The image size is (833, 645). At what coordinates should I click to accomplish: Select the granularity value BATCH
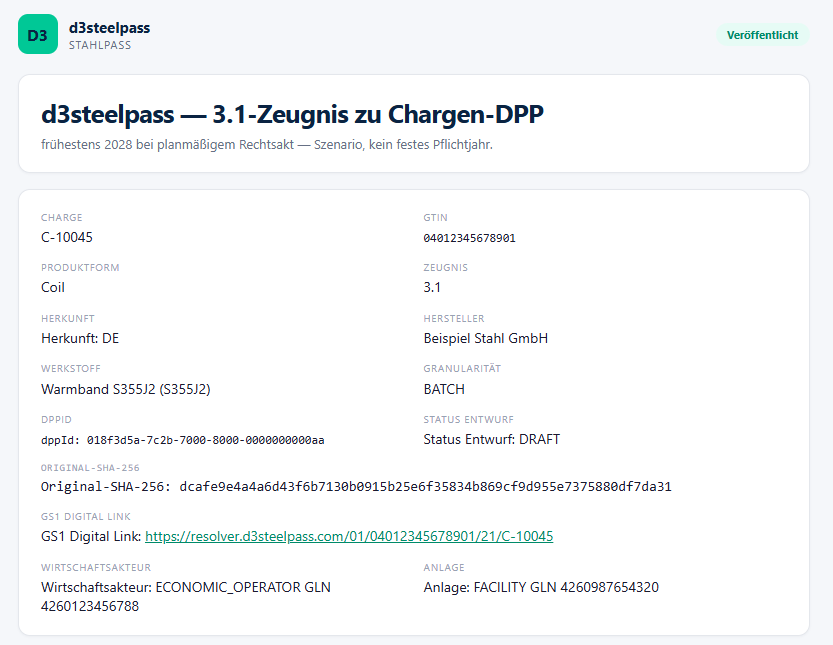coord(444,389)
